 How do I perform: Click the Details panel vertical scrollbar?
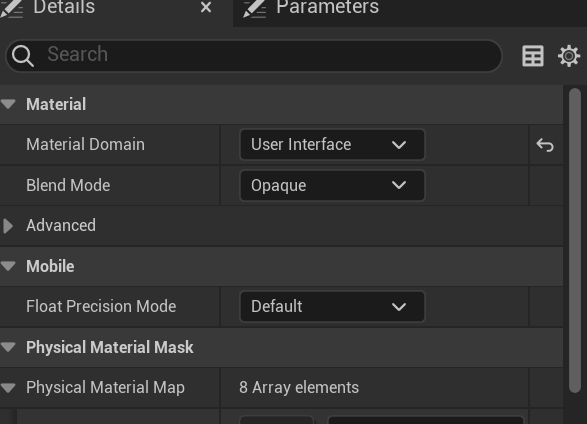[x=575, y=240]
